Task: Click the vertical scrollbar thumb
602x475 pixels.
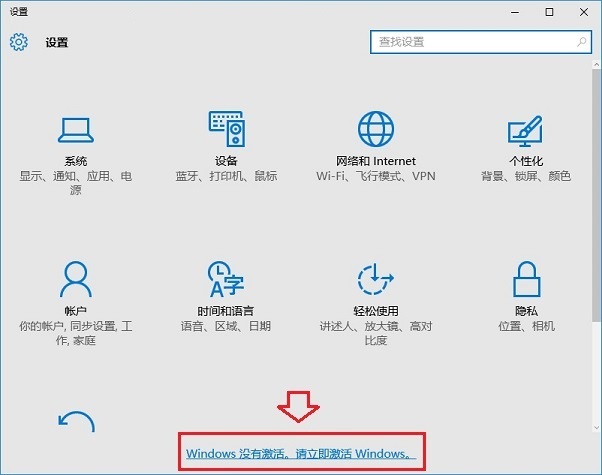Action: [x=596, y=195]
